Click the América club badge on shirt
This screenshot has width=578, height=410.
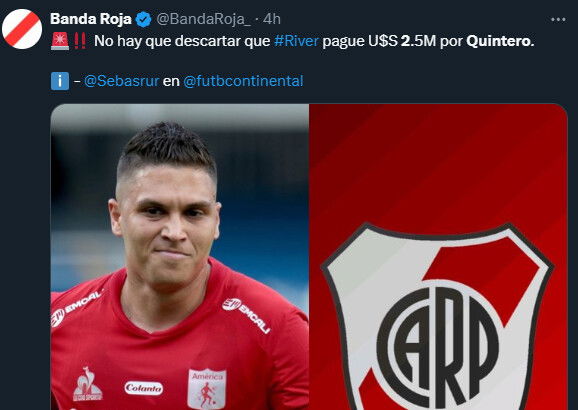click(x=207, y=389)
